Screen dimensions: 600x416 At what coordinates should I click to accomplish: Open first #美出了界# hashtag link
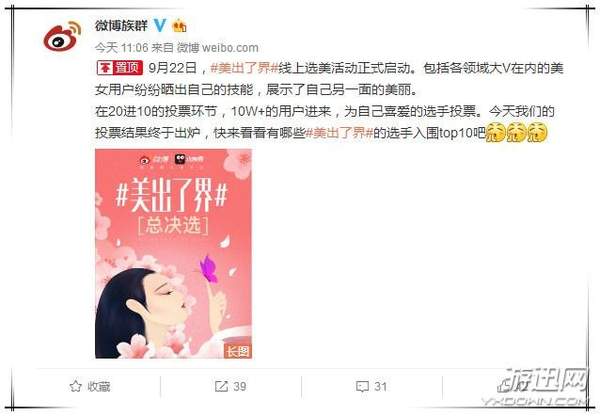(244, 68)
